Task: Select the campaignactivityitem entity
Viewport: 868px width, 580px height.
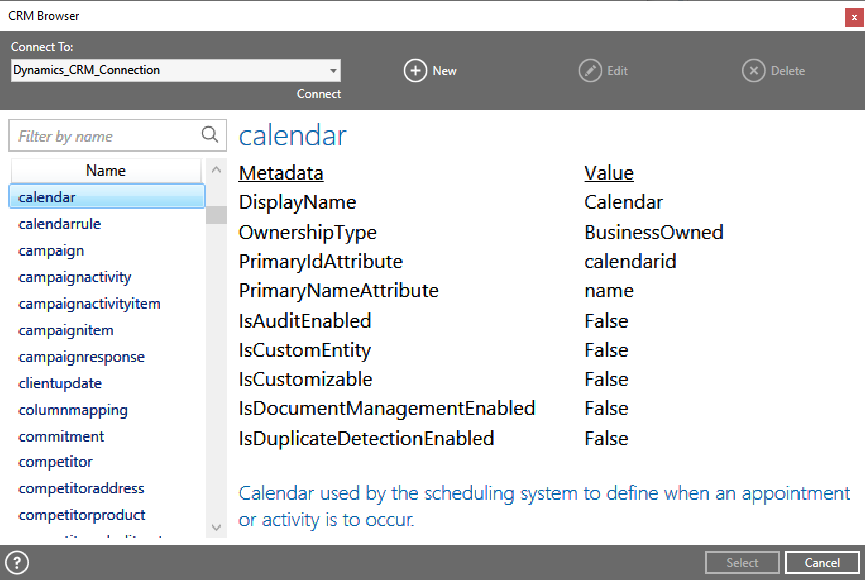Action: pyautogui.click(x=89, y=304)
